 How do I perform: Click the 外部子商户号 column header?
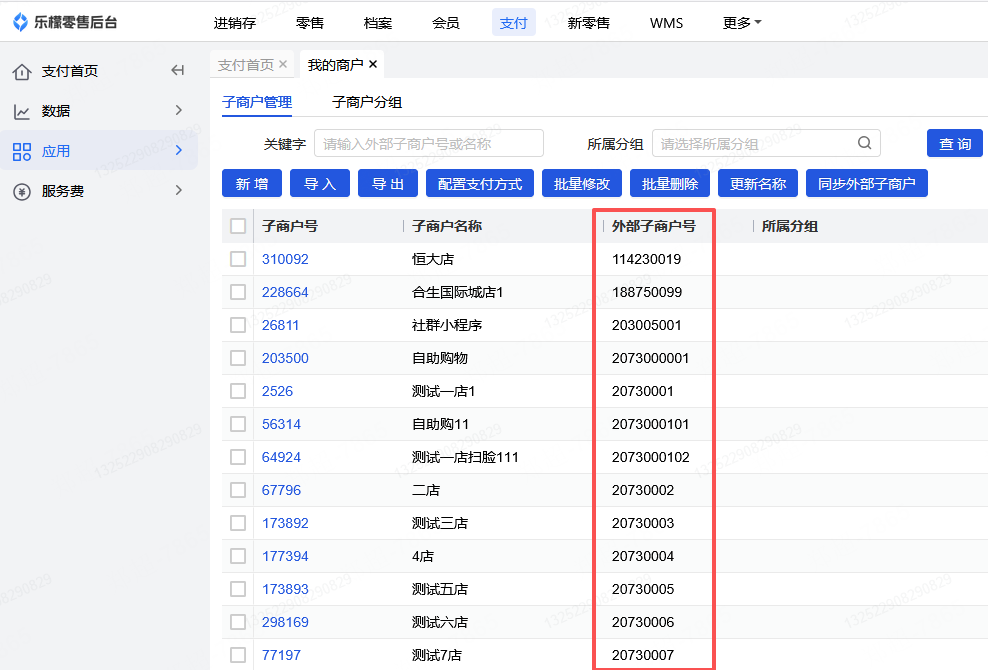pyautogui.click(x=653, y=226)
